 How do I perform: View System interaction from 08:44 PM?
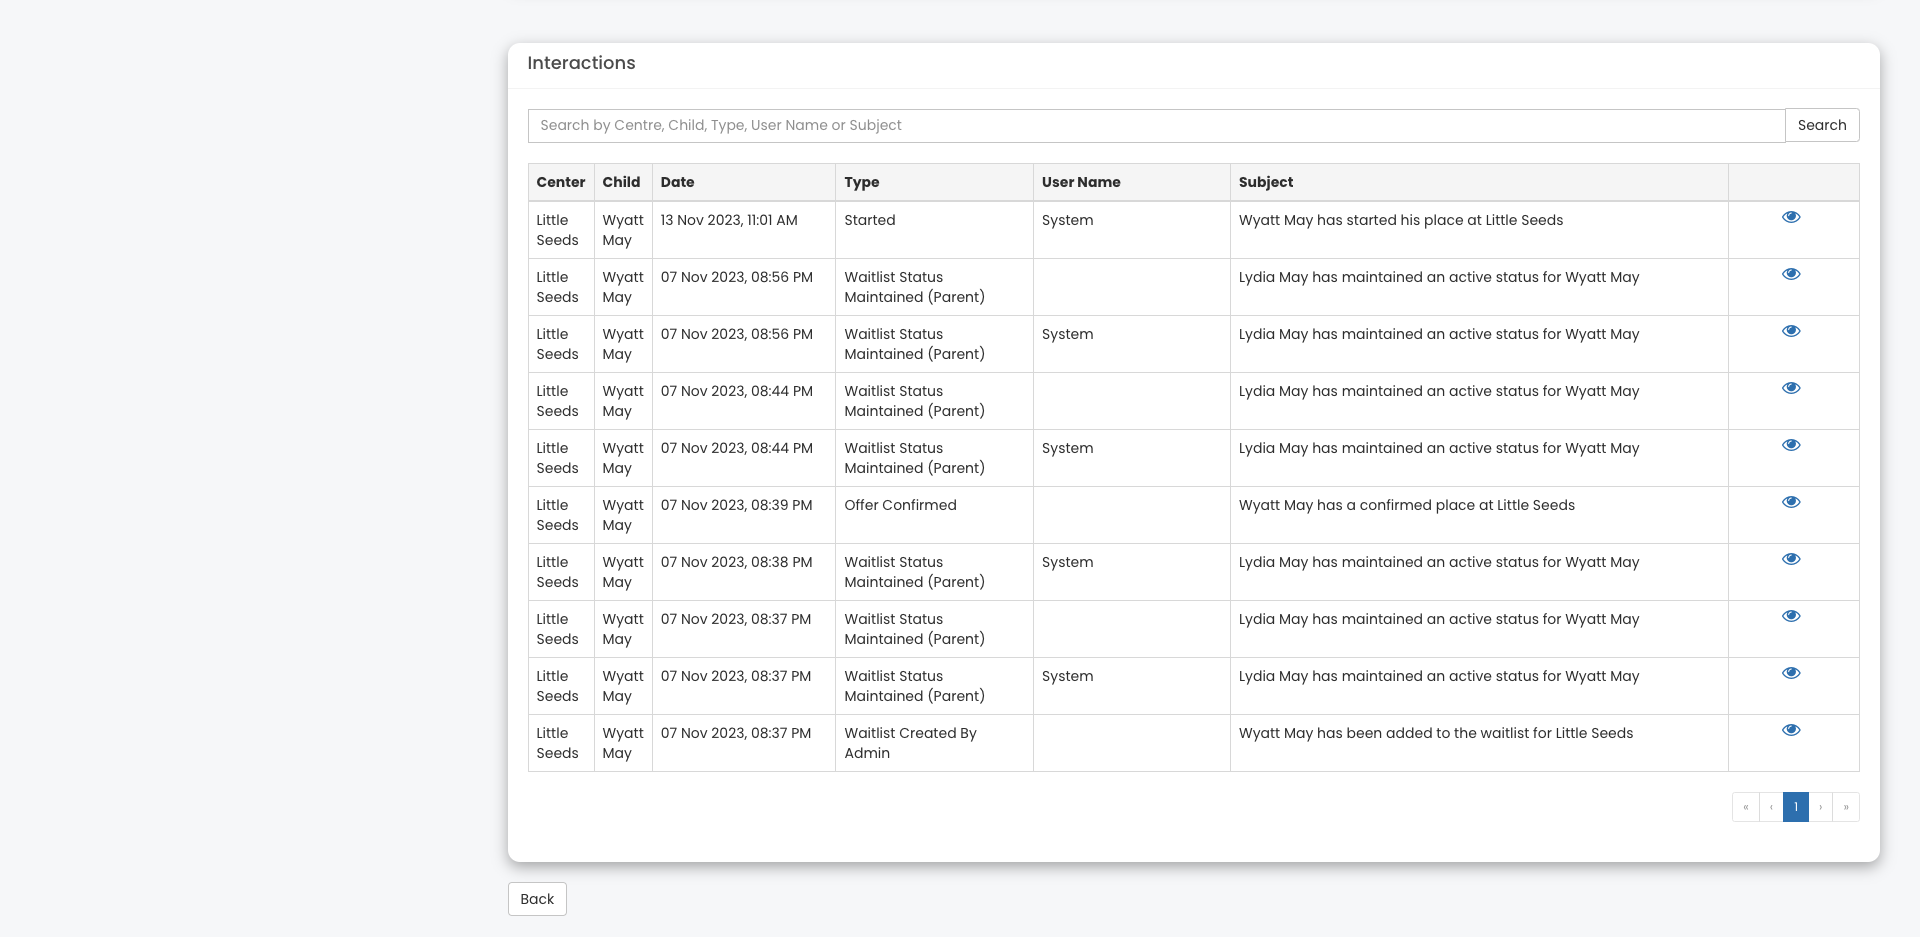(1791, 445)
